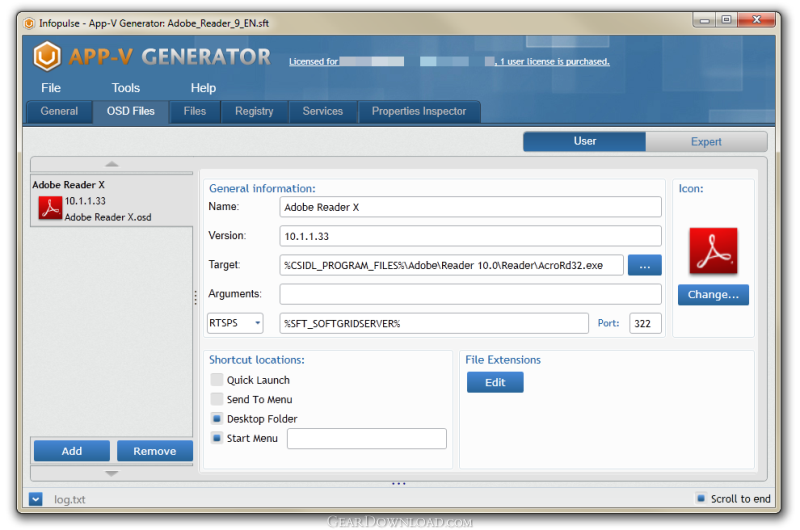Image resolution: width=800 pixels, height=530 pixels.
Task: Open the File menu
Action: (x=51, y=88)
